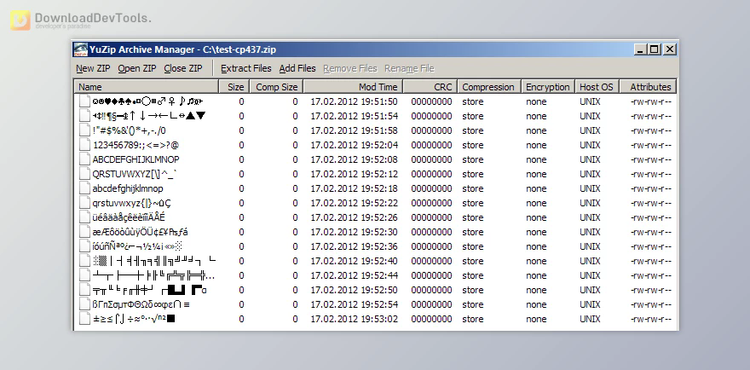This screenshot has height=370, width=750.
Task: Click 'UNIX' host OS in 19:52:26 row
Action: (590, 218)
